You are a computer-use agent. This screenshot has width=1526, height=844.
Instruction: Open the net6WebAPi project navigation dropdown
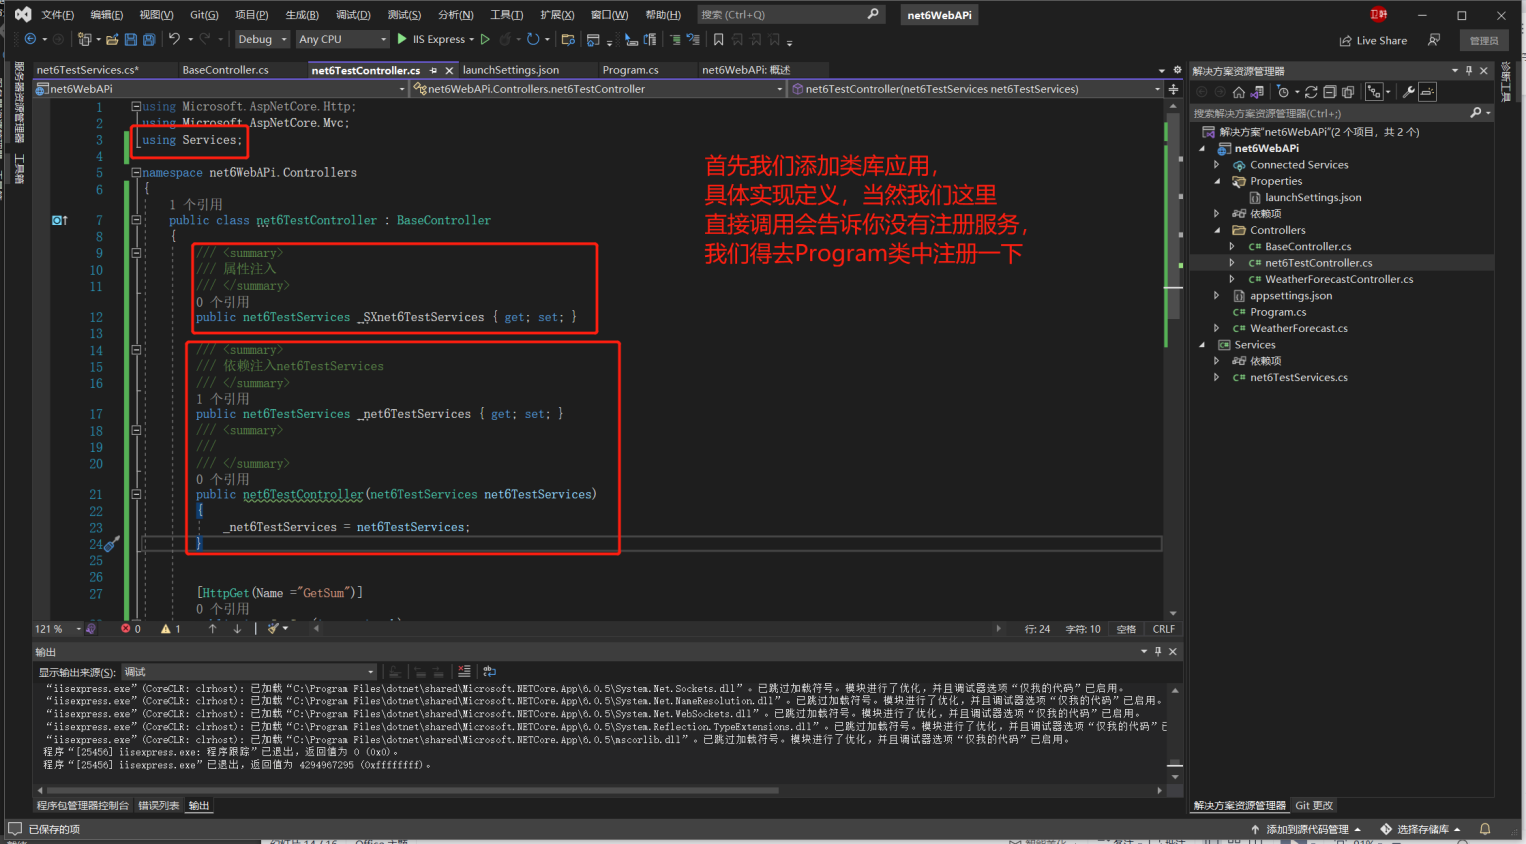click(220, 89)
